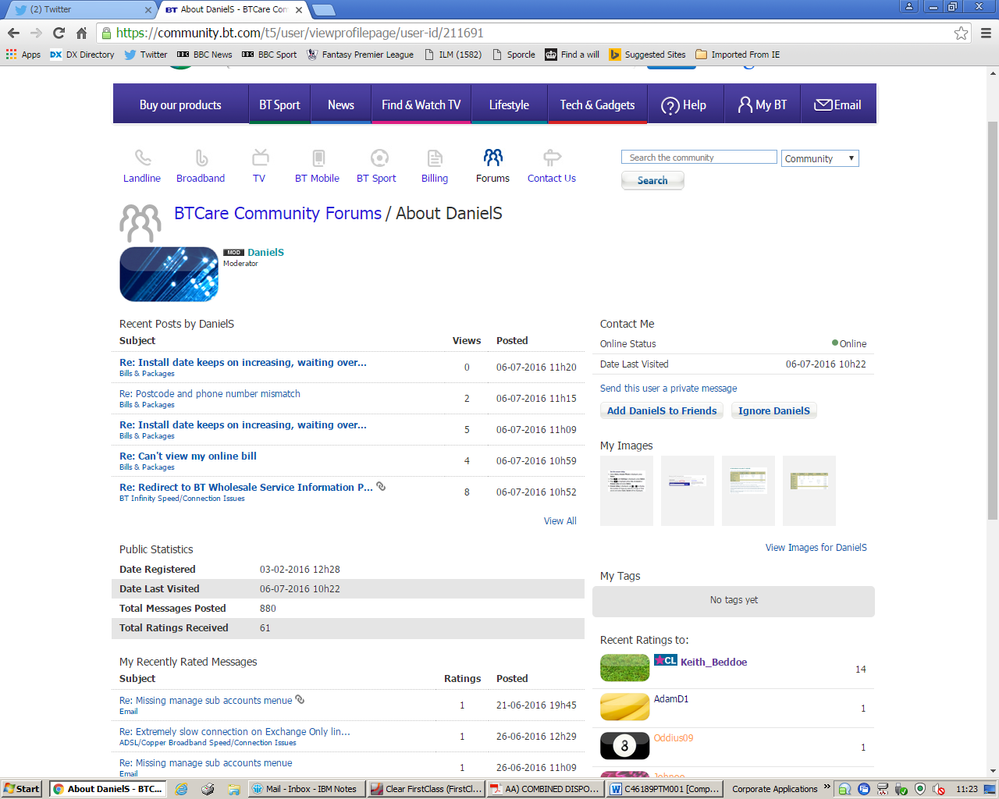Open the first thumbnail in My Images

tap(626, 491)
